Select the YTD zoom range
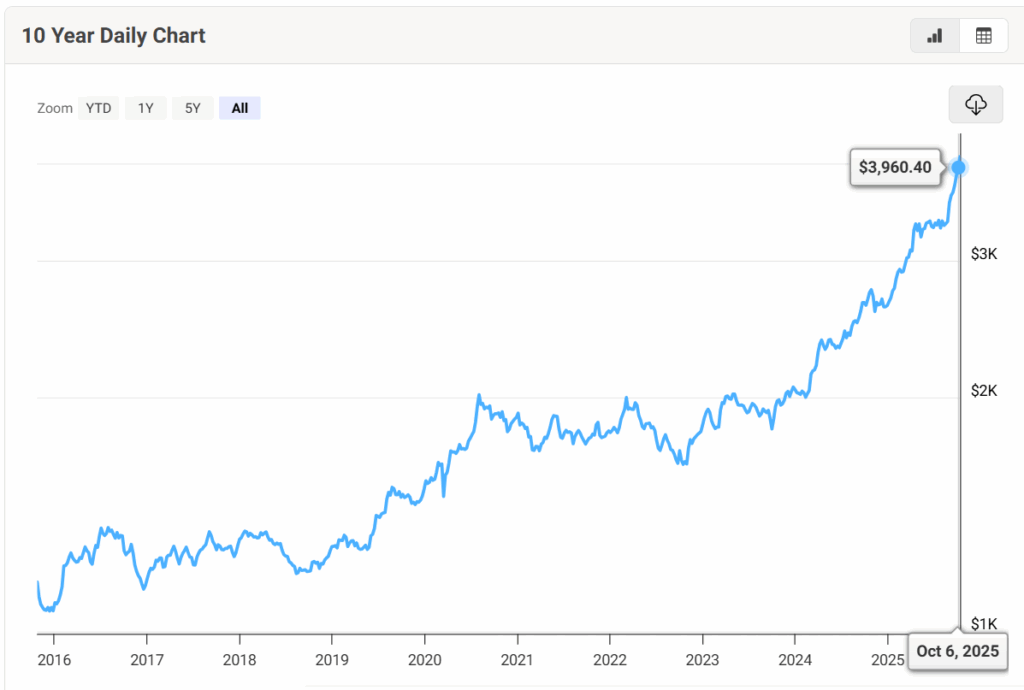 click(x=98, y=108)
